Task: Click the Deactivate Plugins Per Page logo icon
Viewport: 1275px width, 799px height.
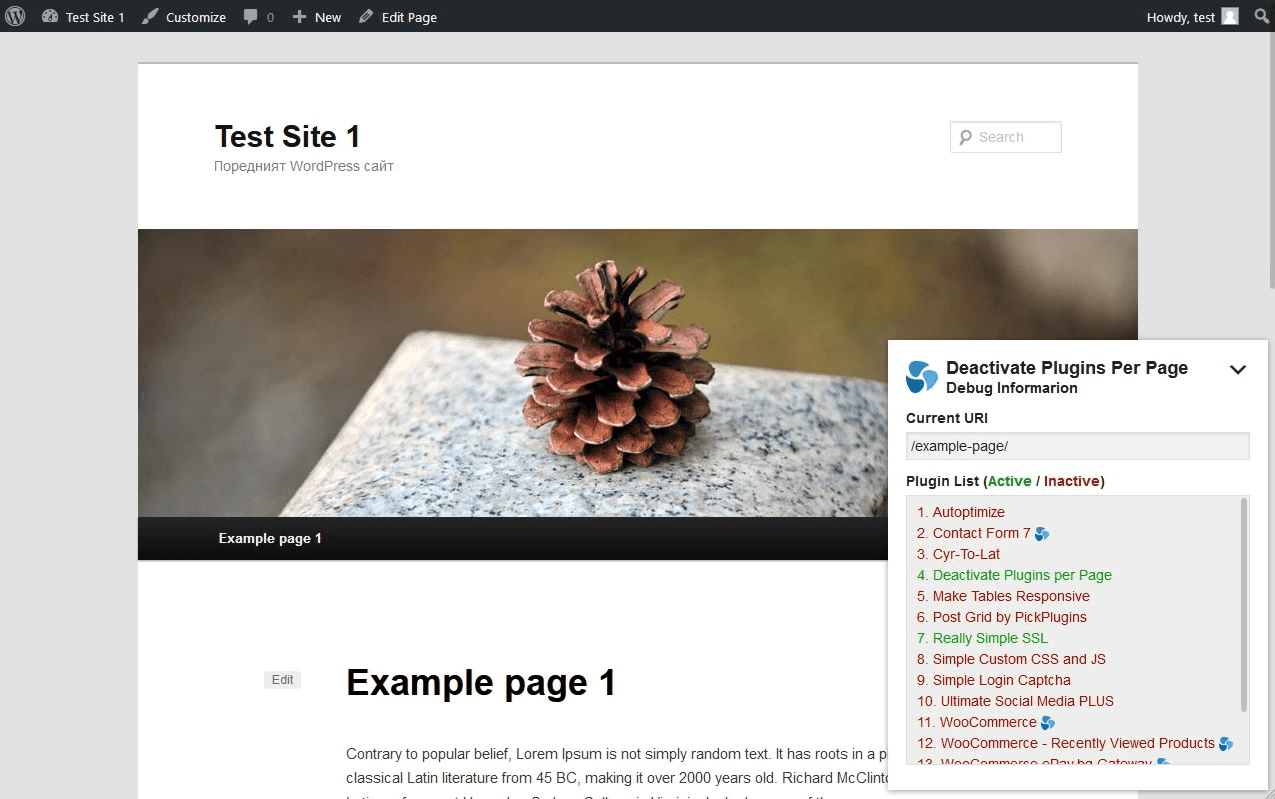Action: coord(919,377)
